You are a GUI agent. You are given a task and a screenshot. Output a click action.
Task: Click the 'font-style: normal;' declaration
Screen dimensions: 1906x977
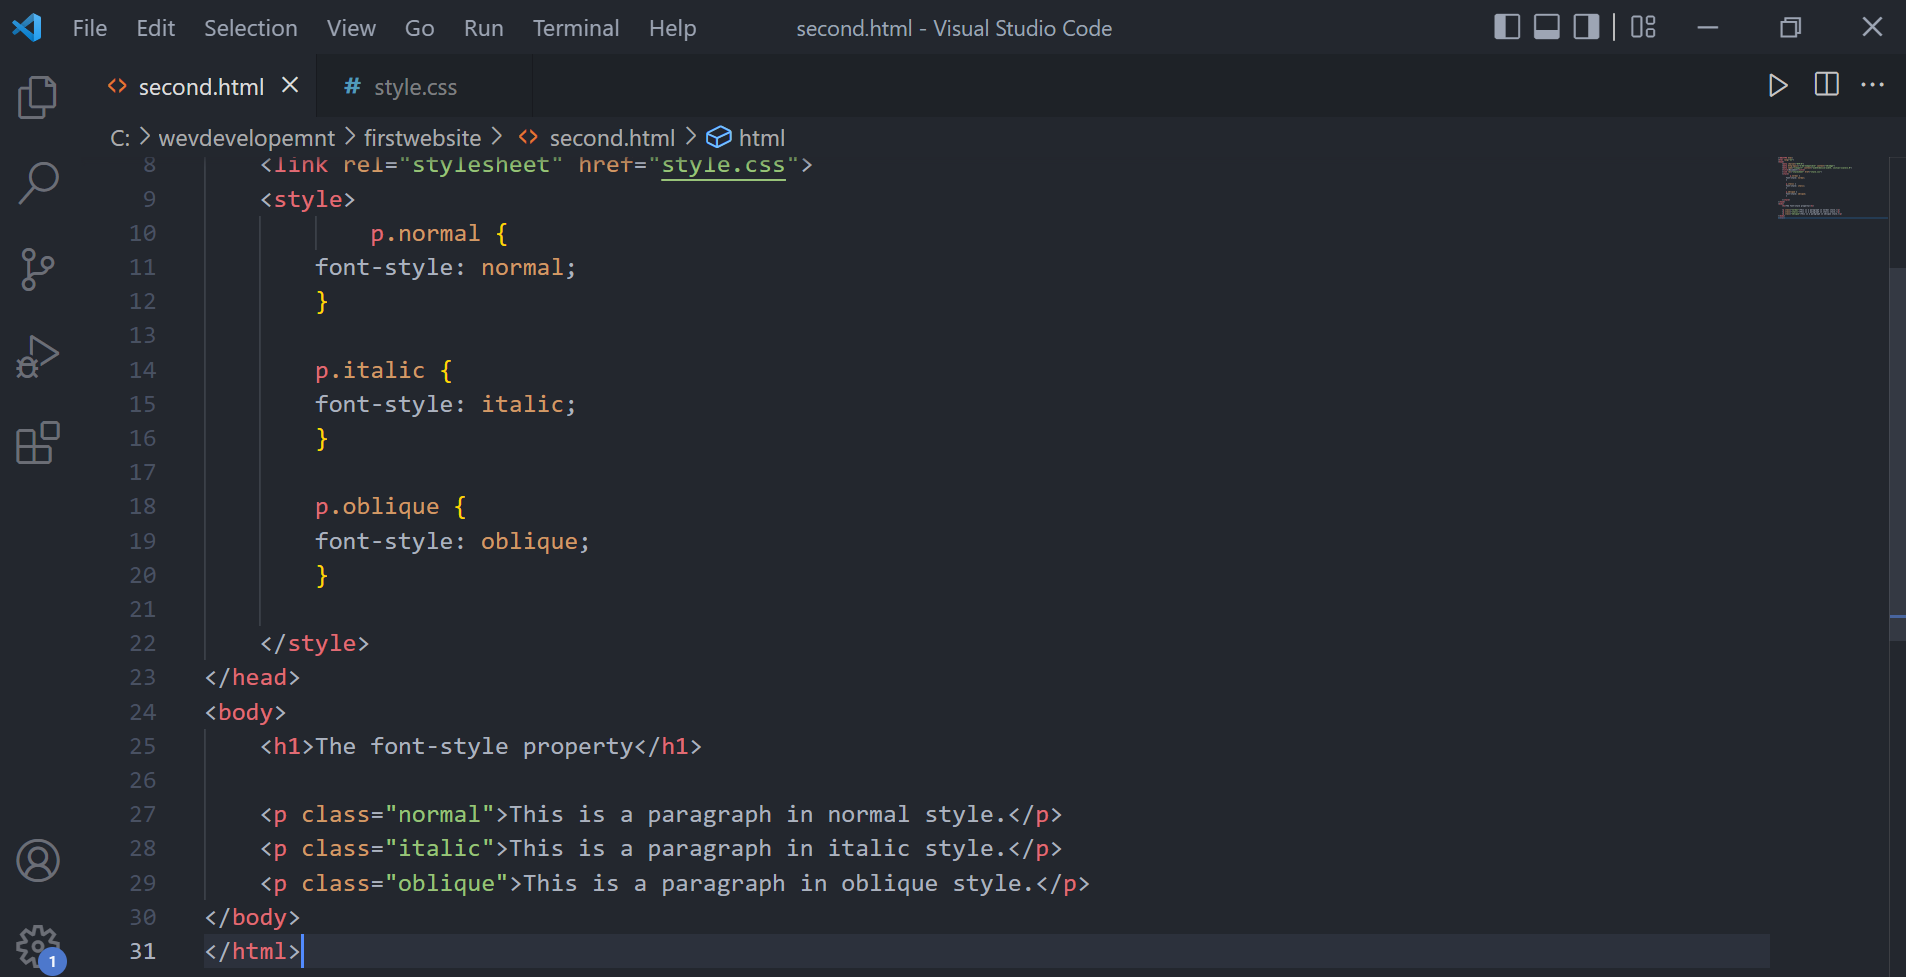pyautogui.click(x=446, y=268)
